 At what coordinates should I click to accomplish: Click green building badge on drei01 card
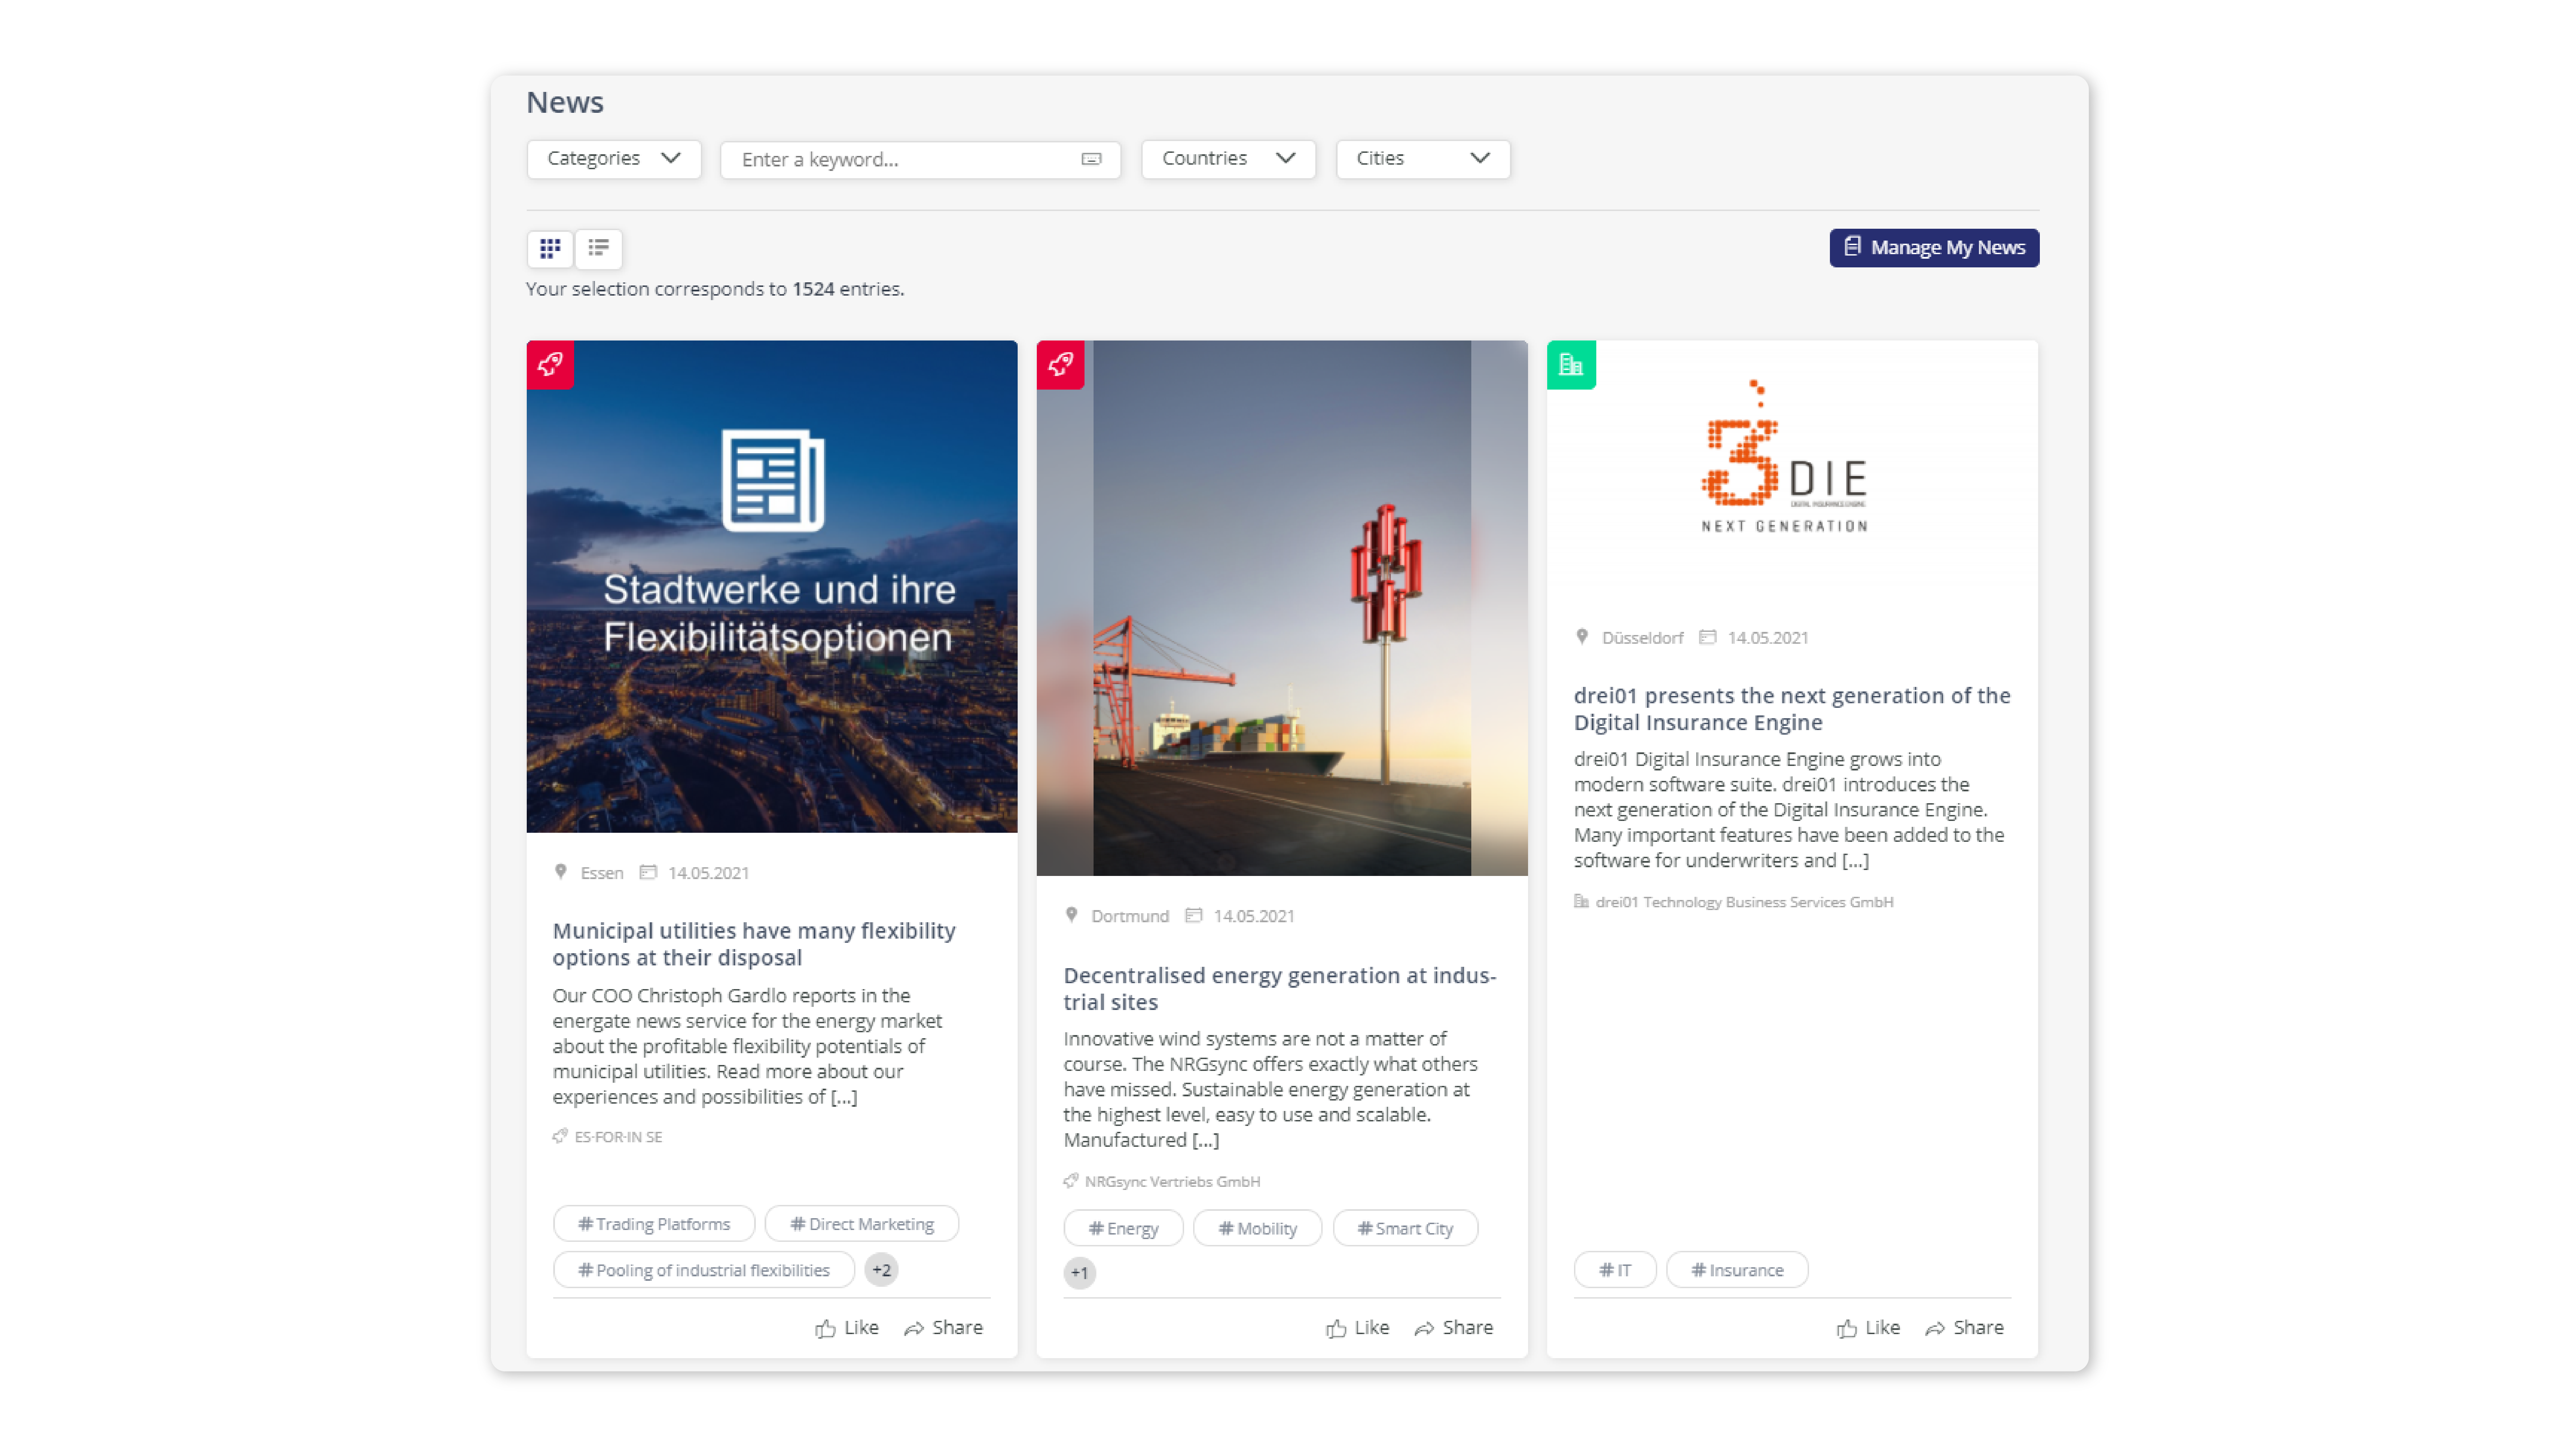click(1571, 365)
